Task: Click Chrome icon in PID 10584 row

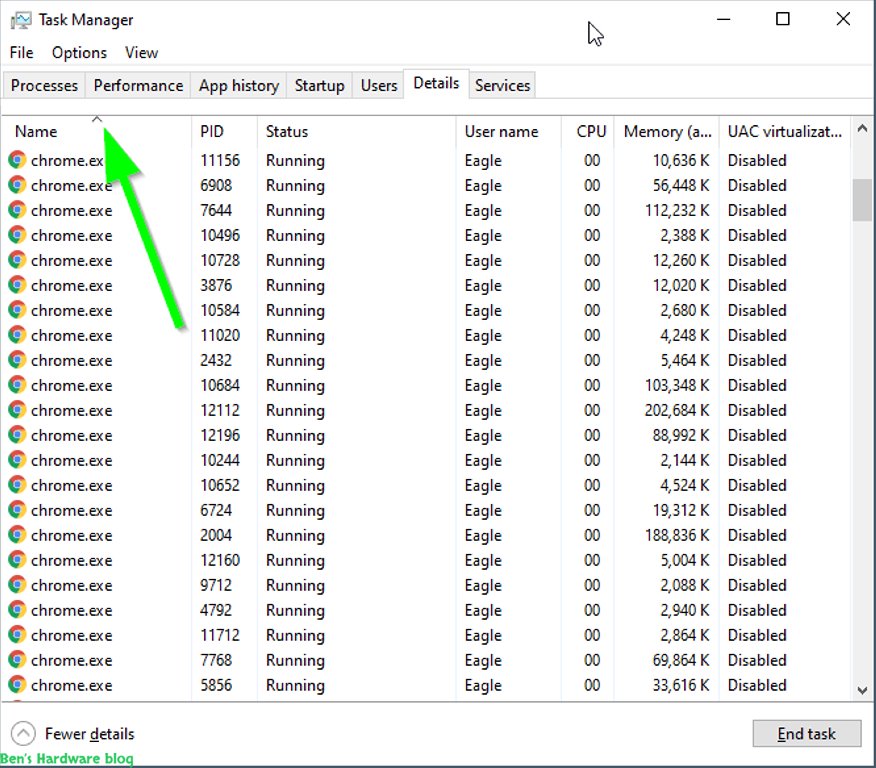Action: (x=17, y=310)
